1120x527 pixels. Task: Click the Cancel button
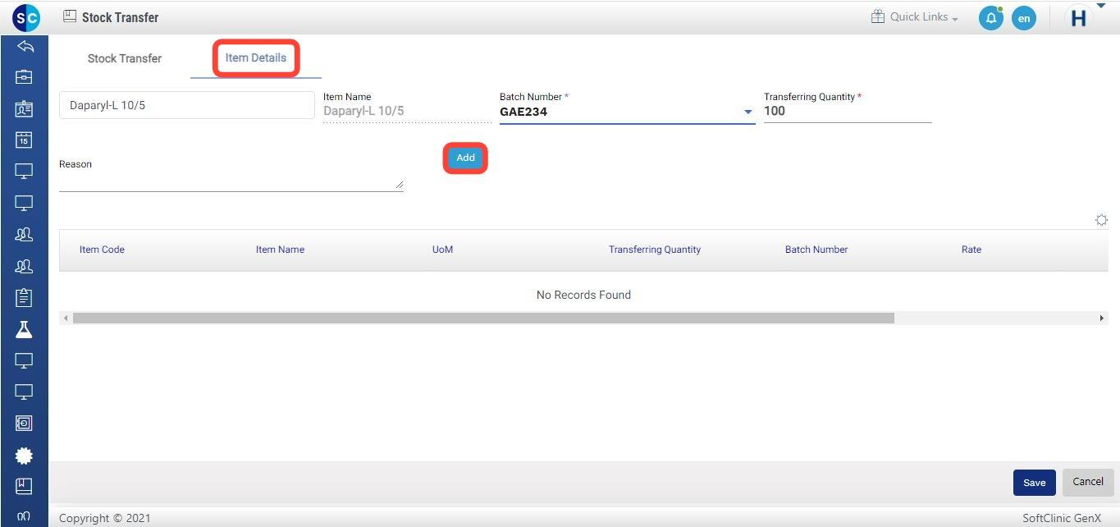tap(1087, 482)
